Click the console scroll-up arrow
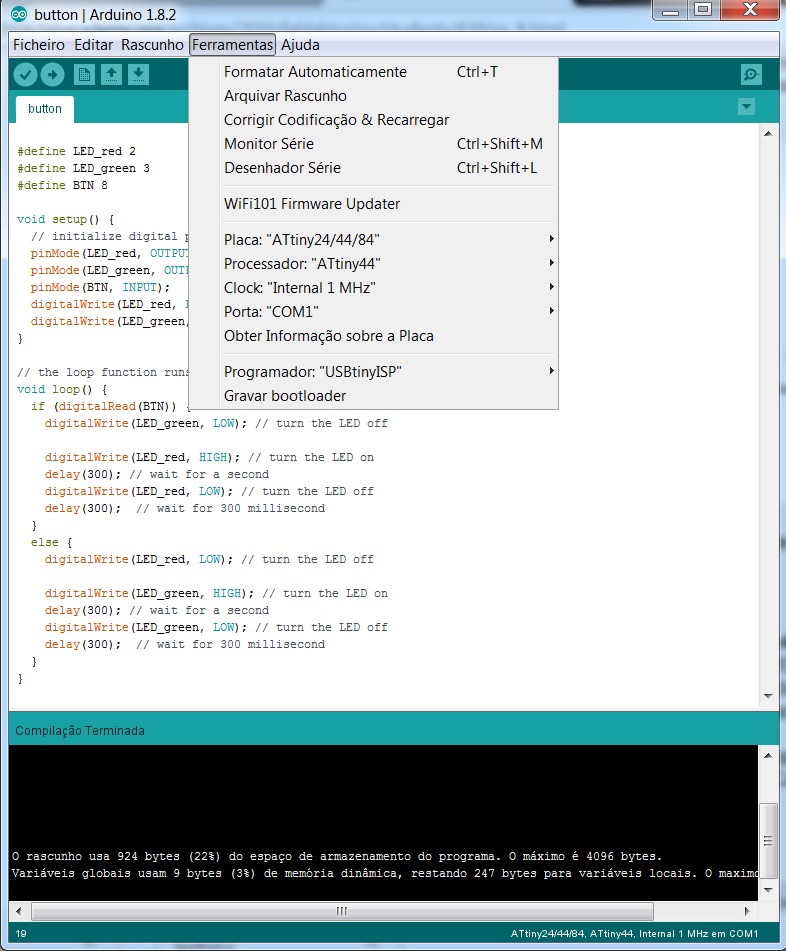Viewport: 786px width, 951px height. [768, 756]
